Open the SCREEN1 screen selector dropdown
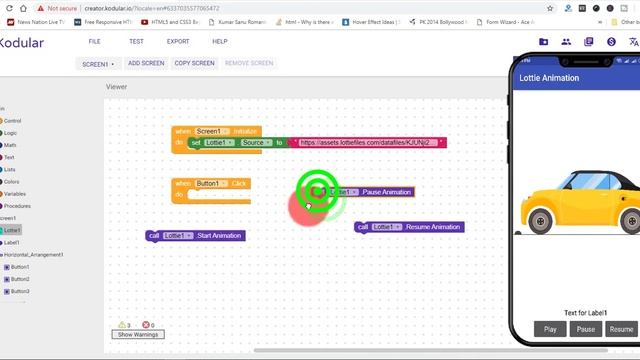 pos(98,64)
